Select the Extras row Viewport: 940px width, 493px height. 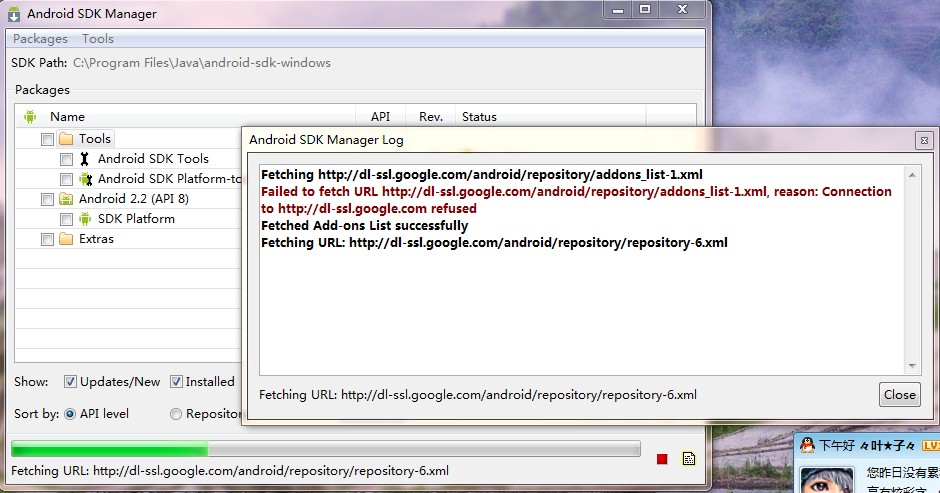coord(96,239)
